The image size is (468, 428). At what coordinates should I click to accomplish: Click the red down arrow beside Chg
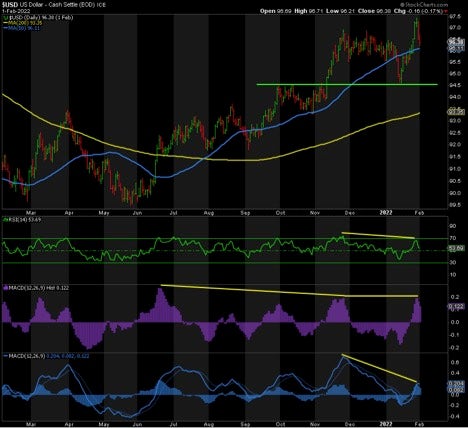446,11
